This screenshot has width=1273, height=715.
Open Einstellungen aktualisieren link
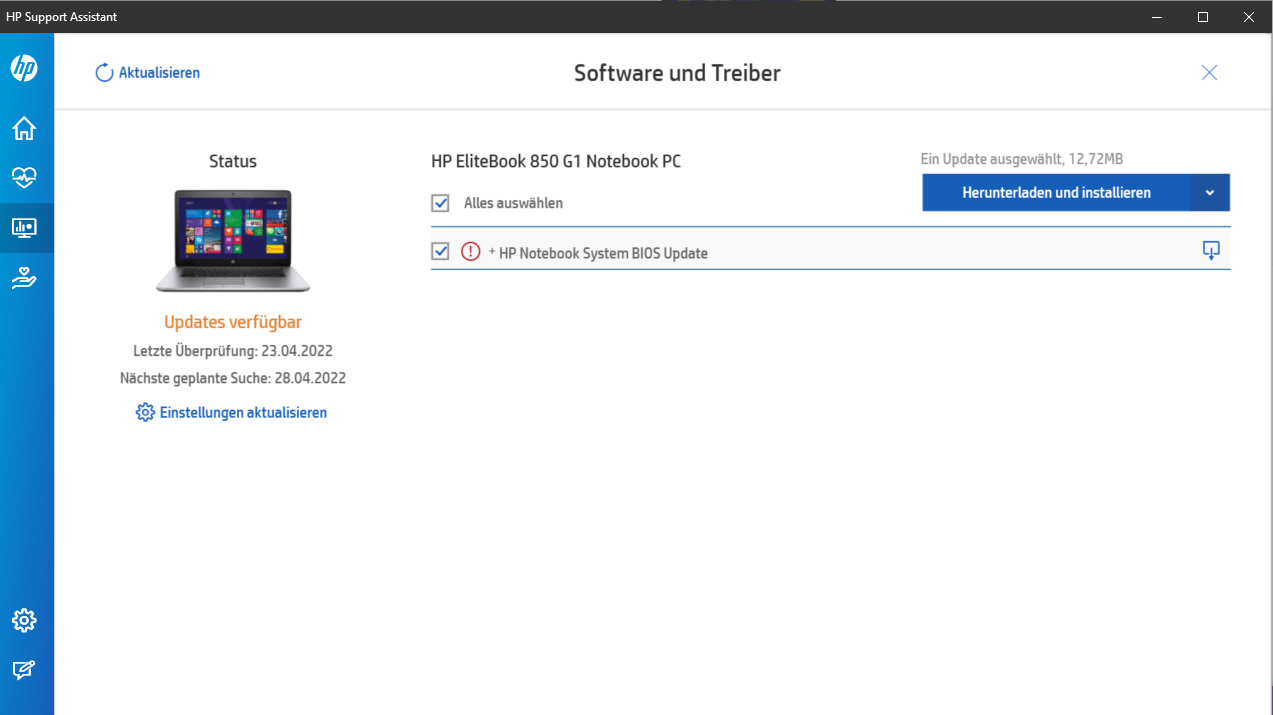click(232, 413)
